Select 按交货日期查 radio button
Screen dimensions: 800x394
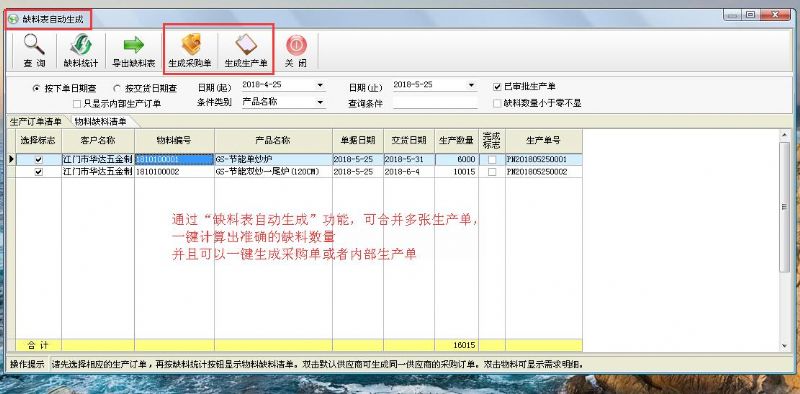(x=117, y=88)
